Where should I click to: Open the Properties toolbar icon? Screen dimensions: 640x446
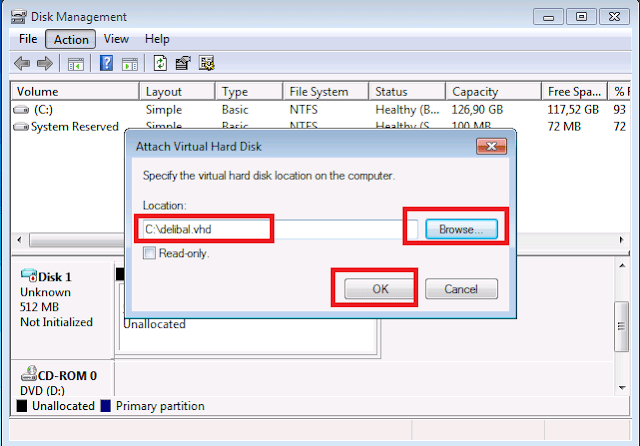[183, 63]
